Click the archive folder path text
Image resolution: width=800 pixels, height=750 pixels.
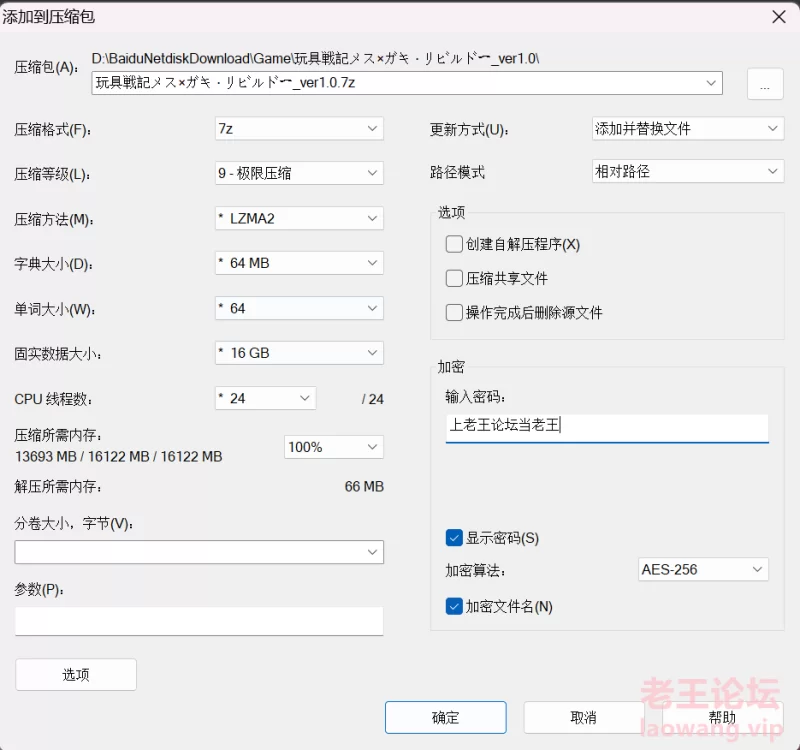pos(315,59)
